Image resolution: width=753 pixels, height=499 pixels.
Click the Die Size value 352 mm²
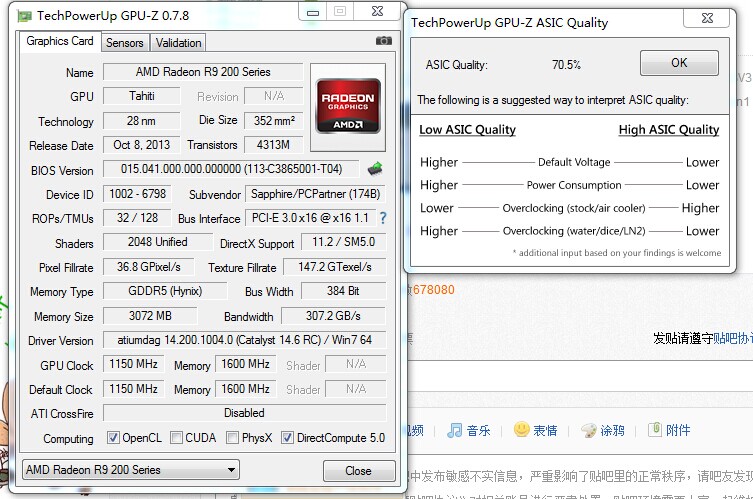(274, 121)
